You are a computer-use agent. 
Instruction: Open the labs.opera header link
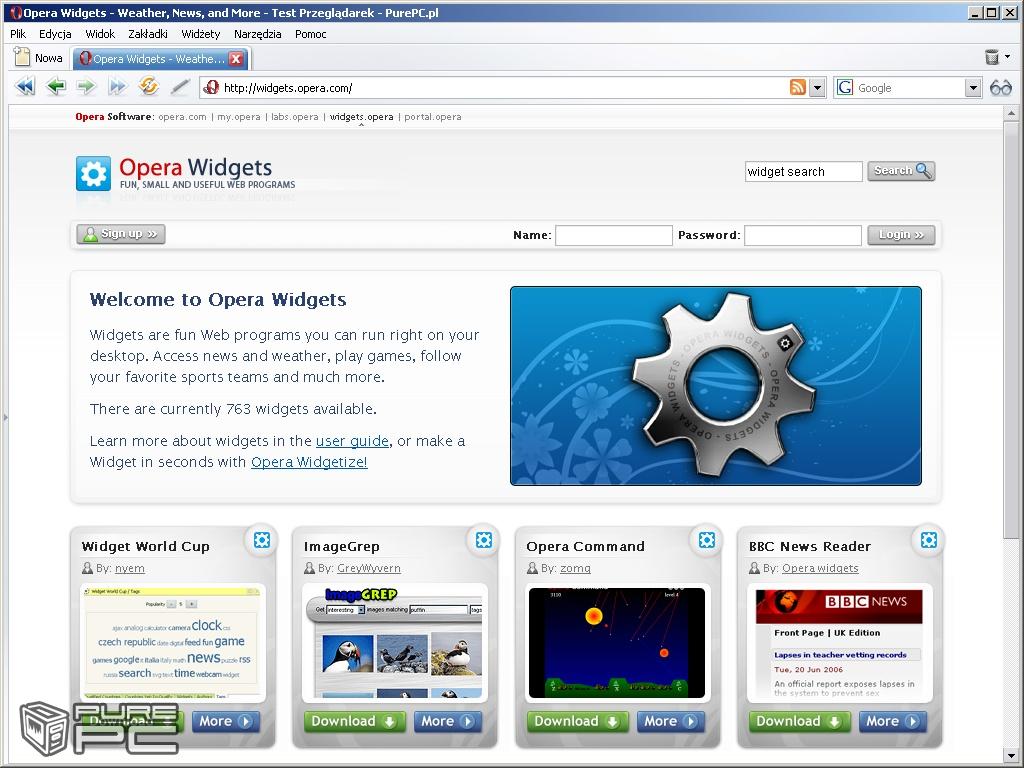point(295,117)
